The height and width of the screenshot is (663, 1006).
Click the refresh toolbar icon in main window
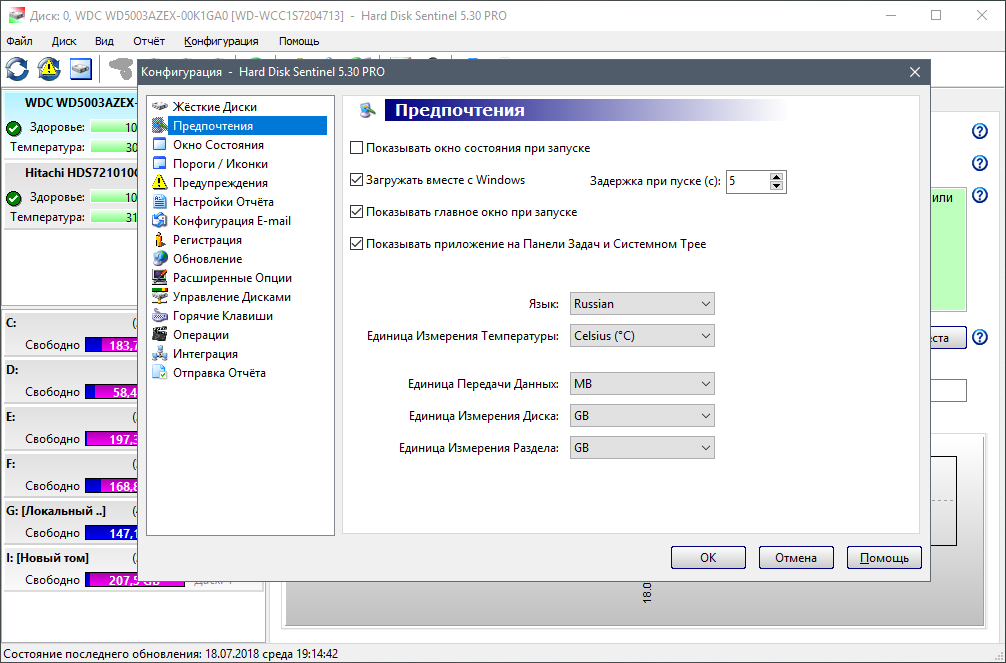click(x=17, y=69)
